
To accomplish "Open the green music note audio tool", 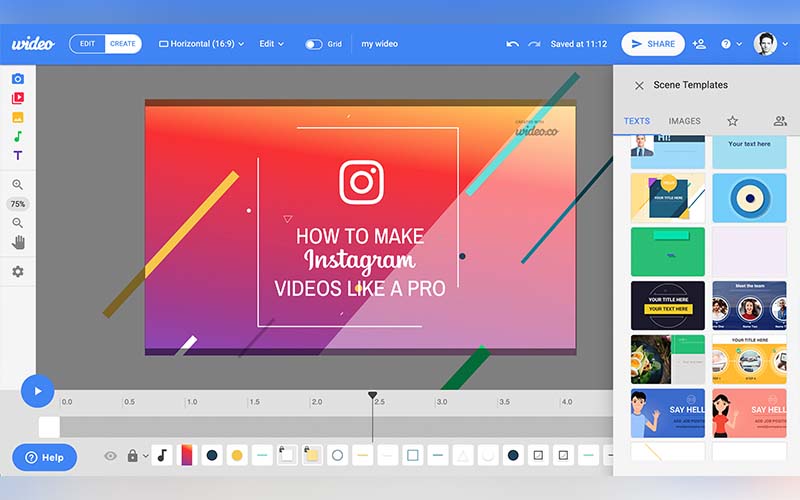I will [x=18, y=136].
